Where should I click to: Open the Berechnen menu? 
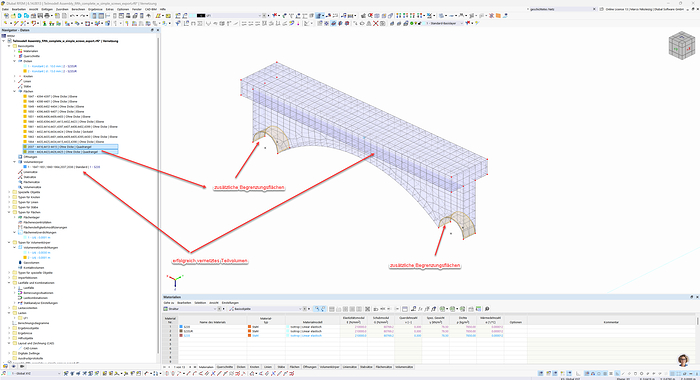(x=78, y=9)
